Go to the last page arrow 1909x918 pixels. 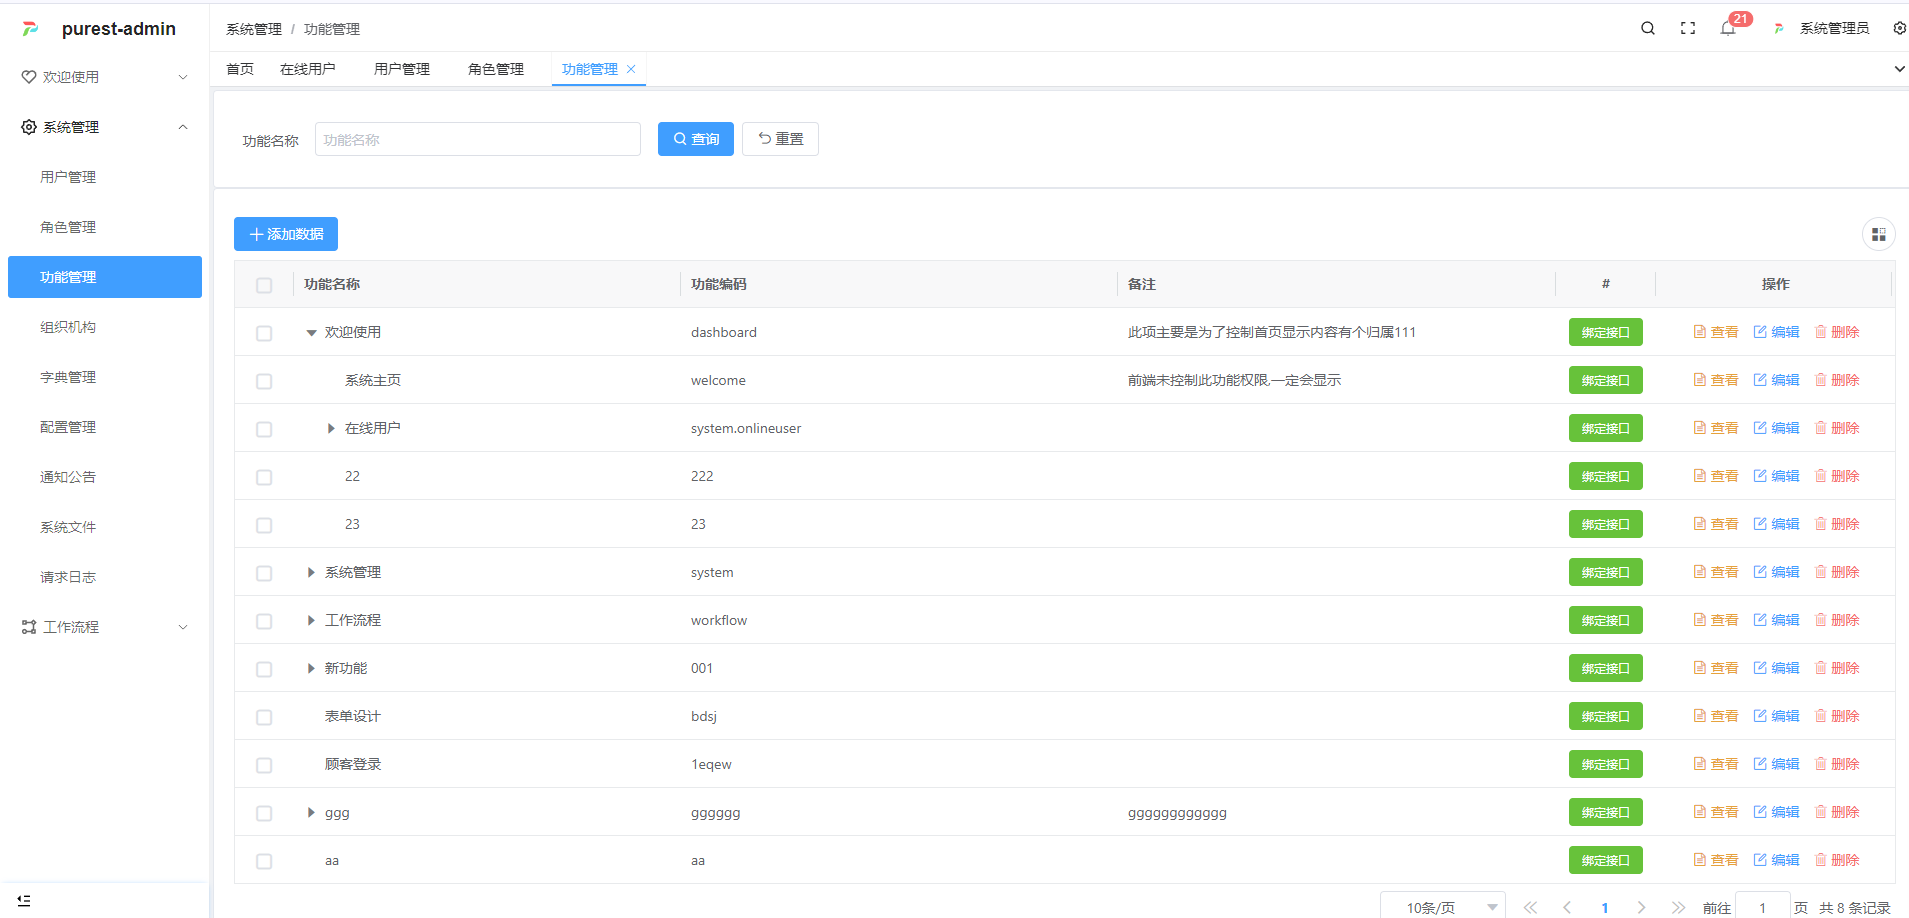(x=1678, y=907)
